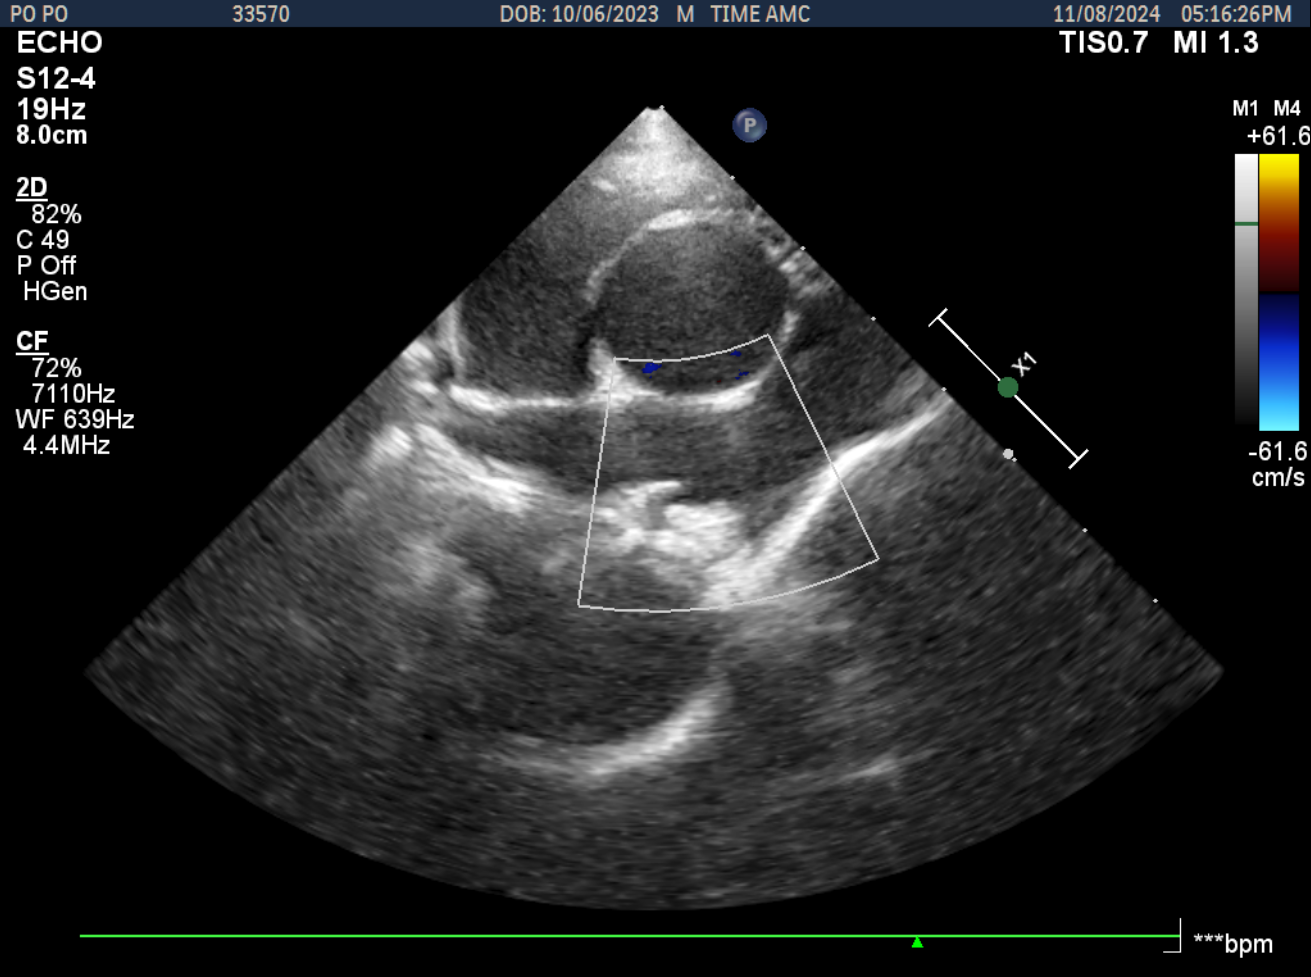Click the patient ID 33570 in header
Screen dimensions: 1311x977
pos(261,14)
